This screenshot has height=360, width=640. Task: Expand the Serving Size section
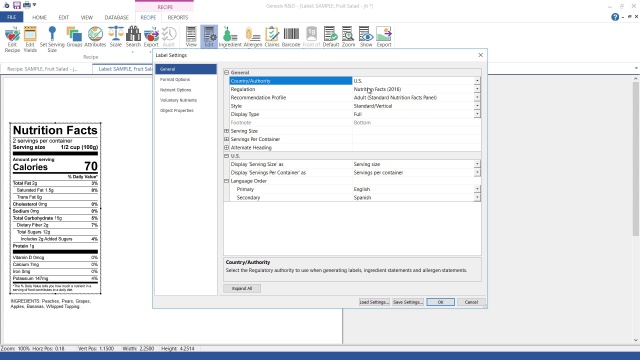(x=227, y=131)
